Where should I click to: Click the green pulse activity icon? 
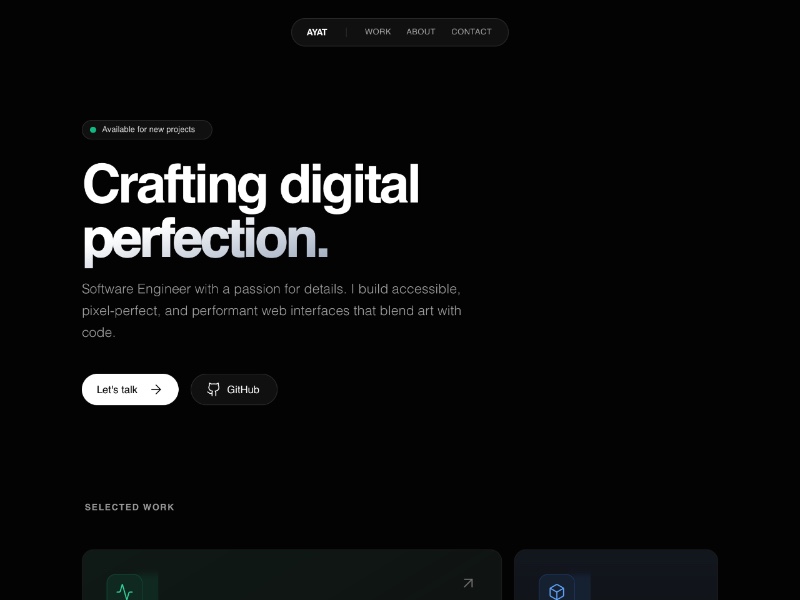[x=124, y=591]
